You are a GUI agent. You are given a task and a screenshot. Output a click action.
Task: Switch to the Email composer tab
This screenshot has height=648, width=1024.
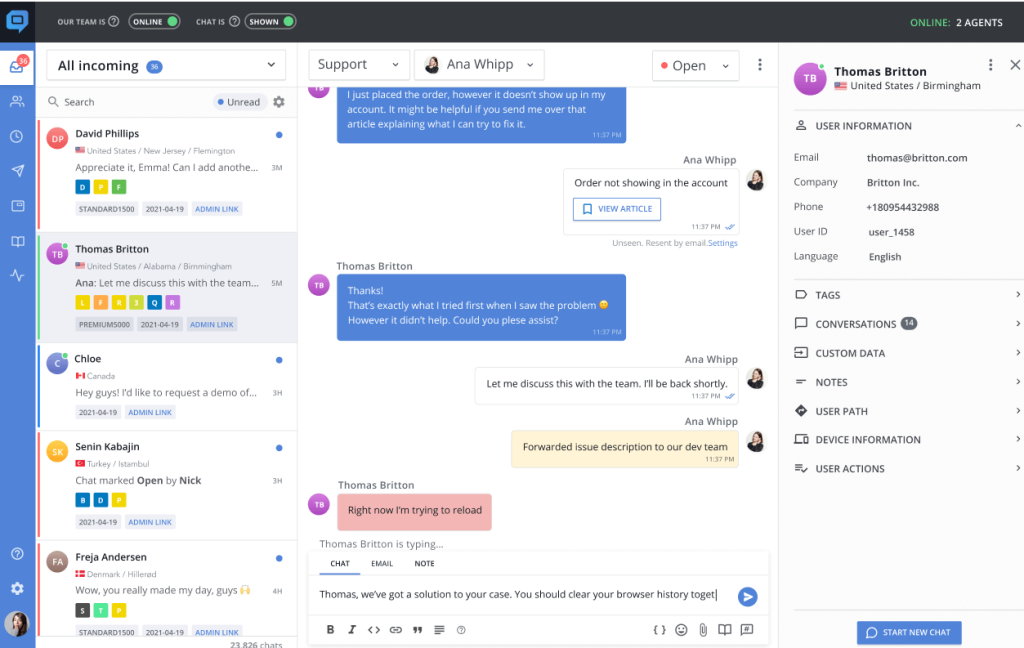point(382,563)
